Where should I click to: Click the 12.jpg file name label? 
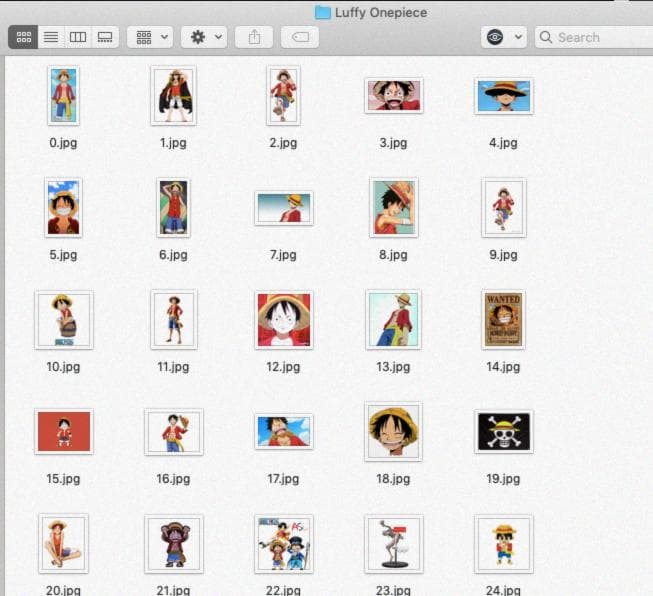tap(283, 367)
